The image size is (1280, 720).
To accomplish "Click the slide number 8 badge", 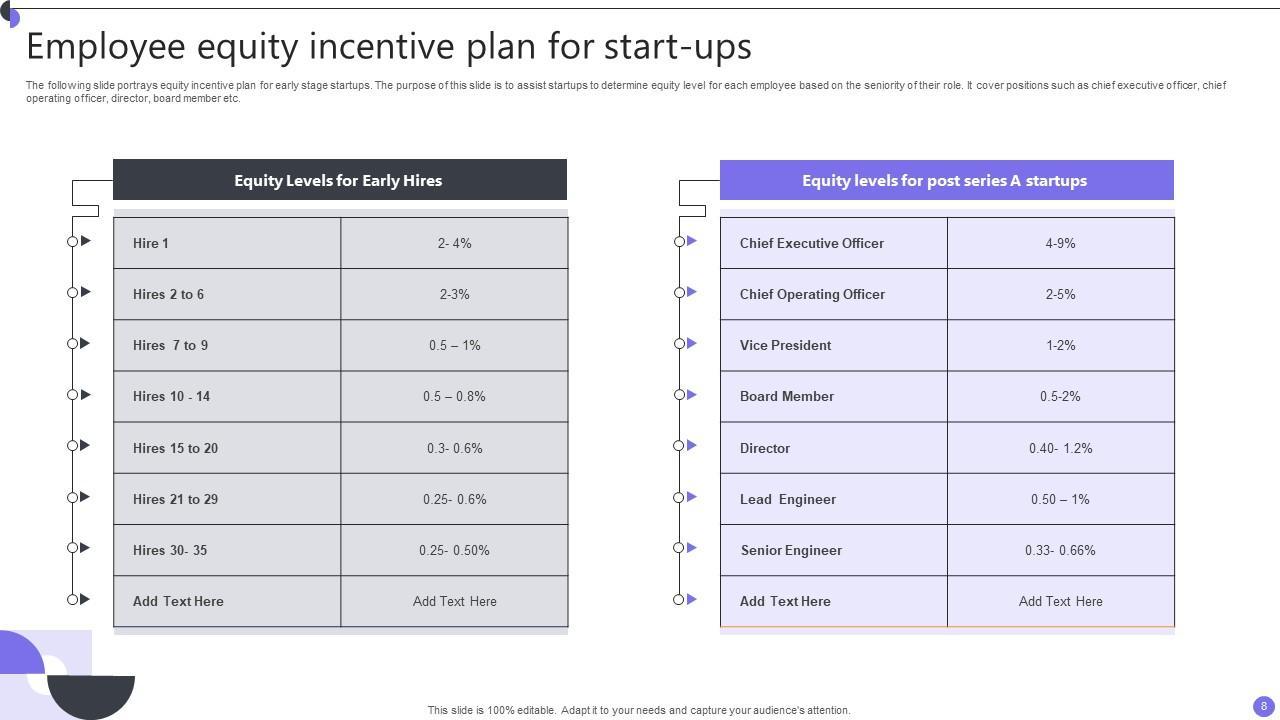I will point(1264,706).
